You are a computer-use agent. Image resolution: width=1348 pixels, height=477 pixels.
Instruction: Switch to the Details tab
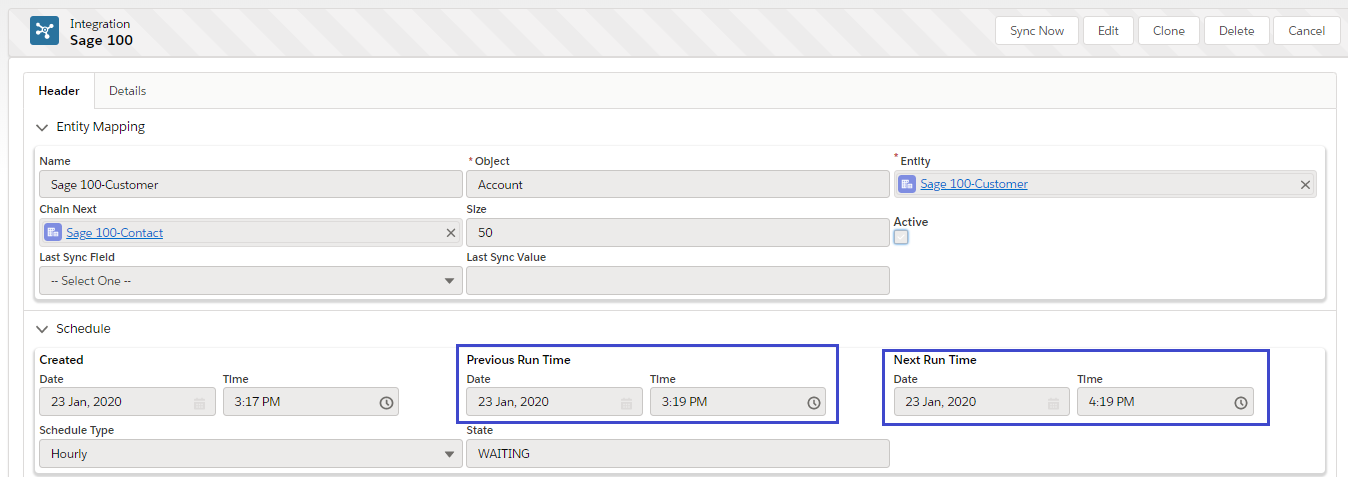click(127, 91)
